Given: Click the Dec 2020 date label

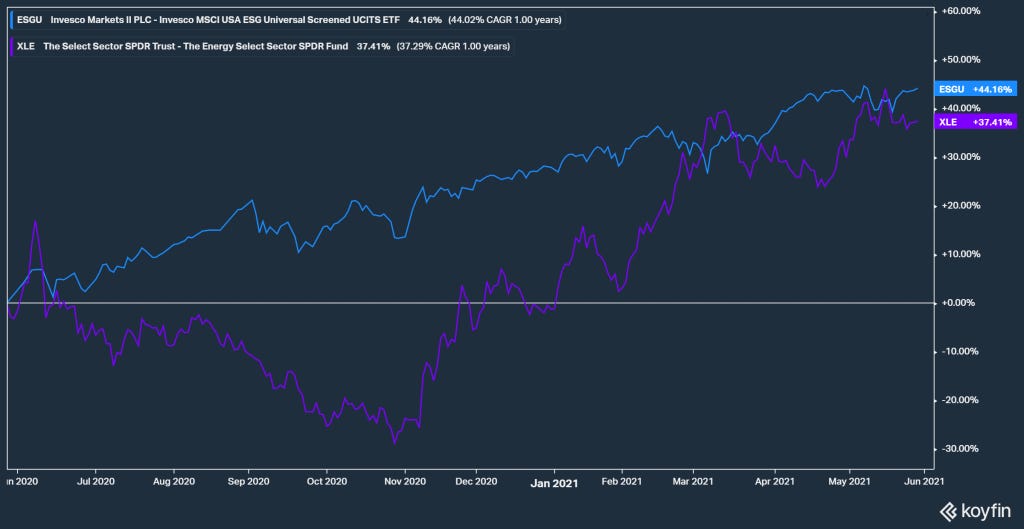Looking at the screenshot, I should pyautogui.click(x=476, y=481).
